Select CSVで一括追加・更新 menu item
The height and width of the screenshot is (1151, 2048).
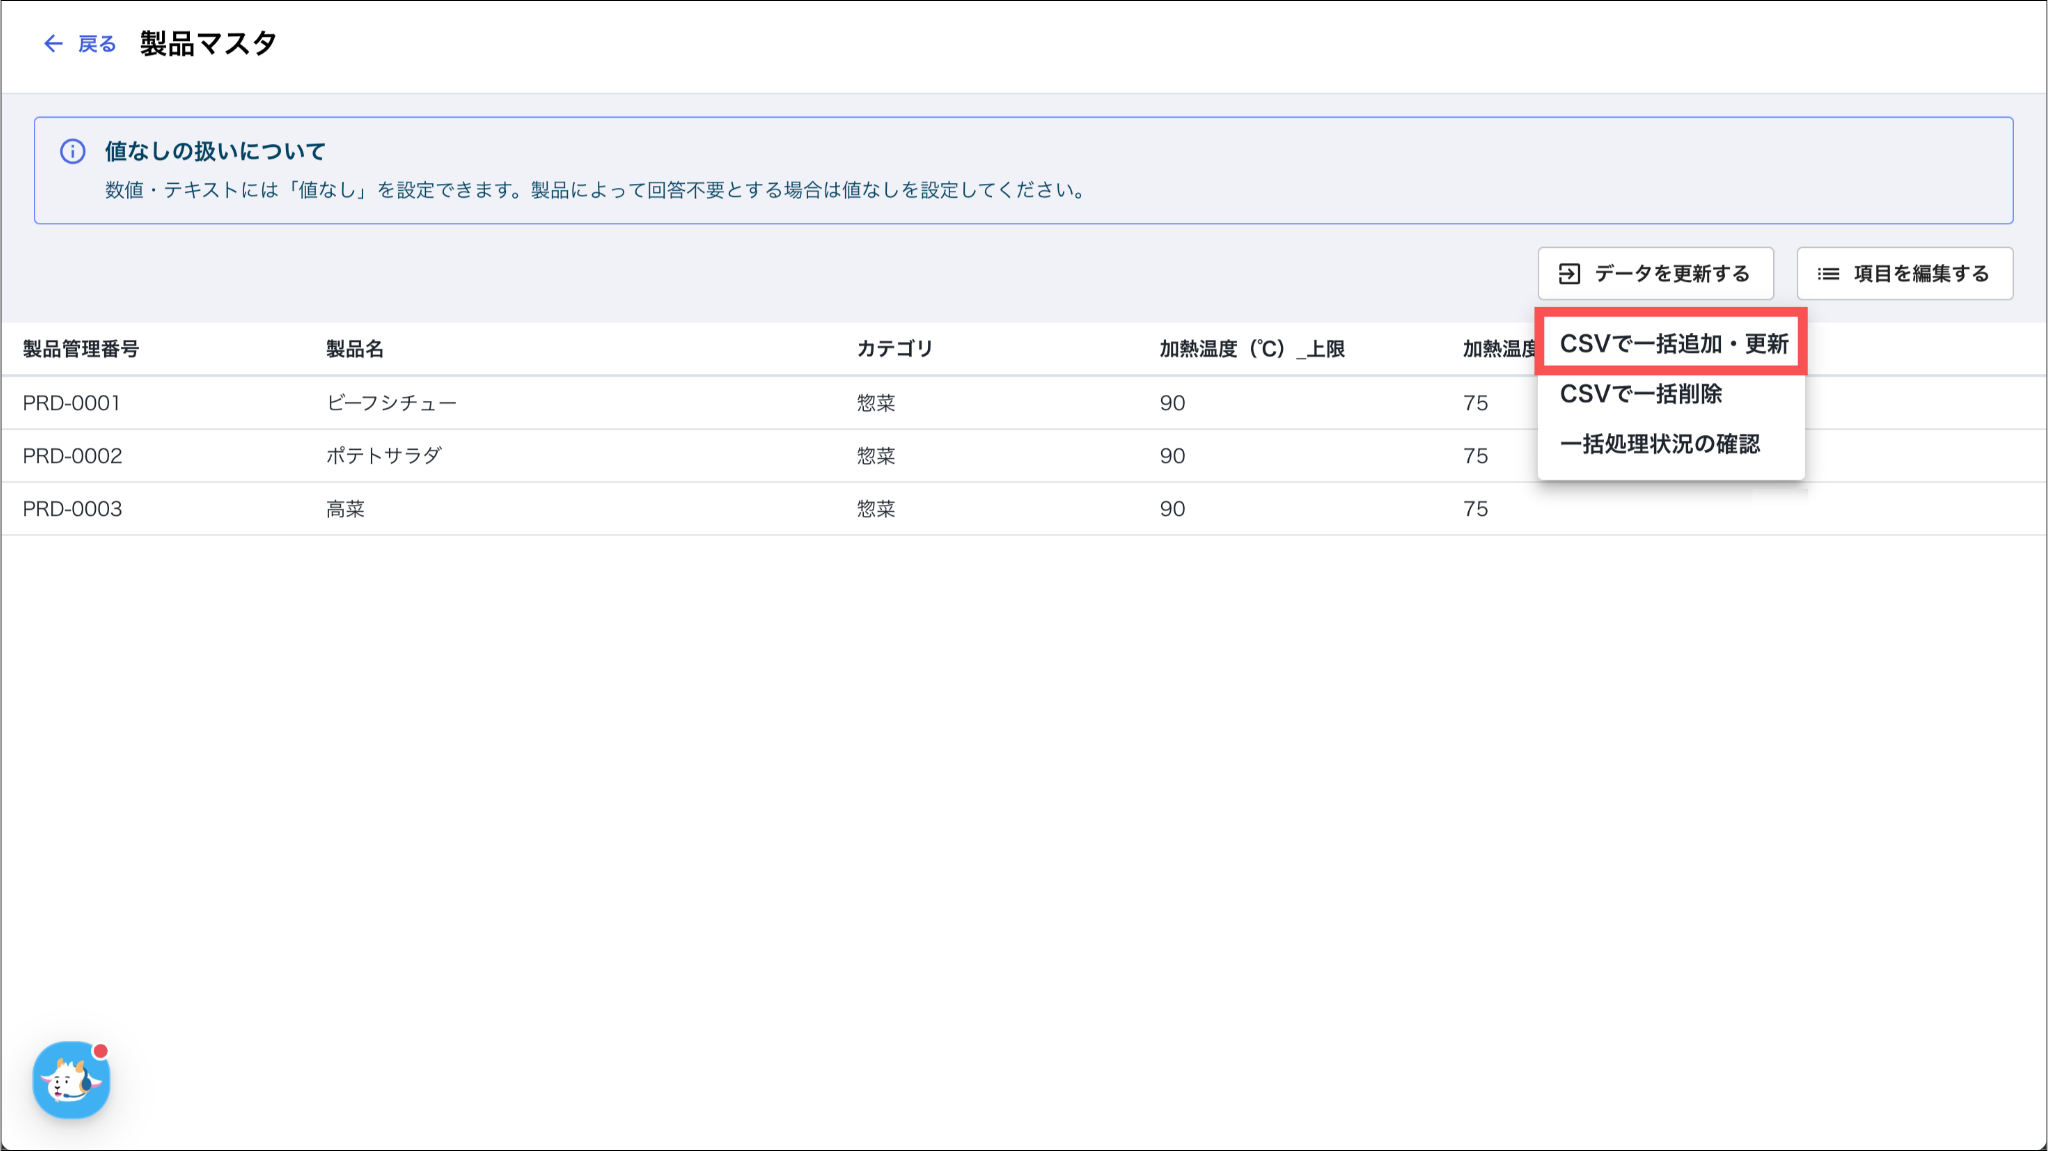click(x=1672, y=344)
